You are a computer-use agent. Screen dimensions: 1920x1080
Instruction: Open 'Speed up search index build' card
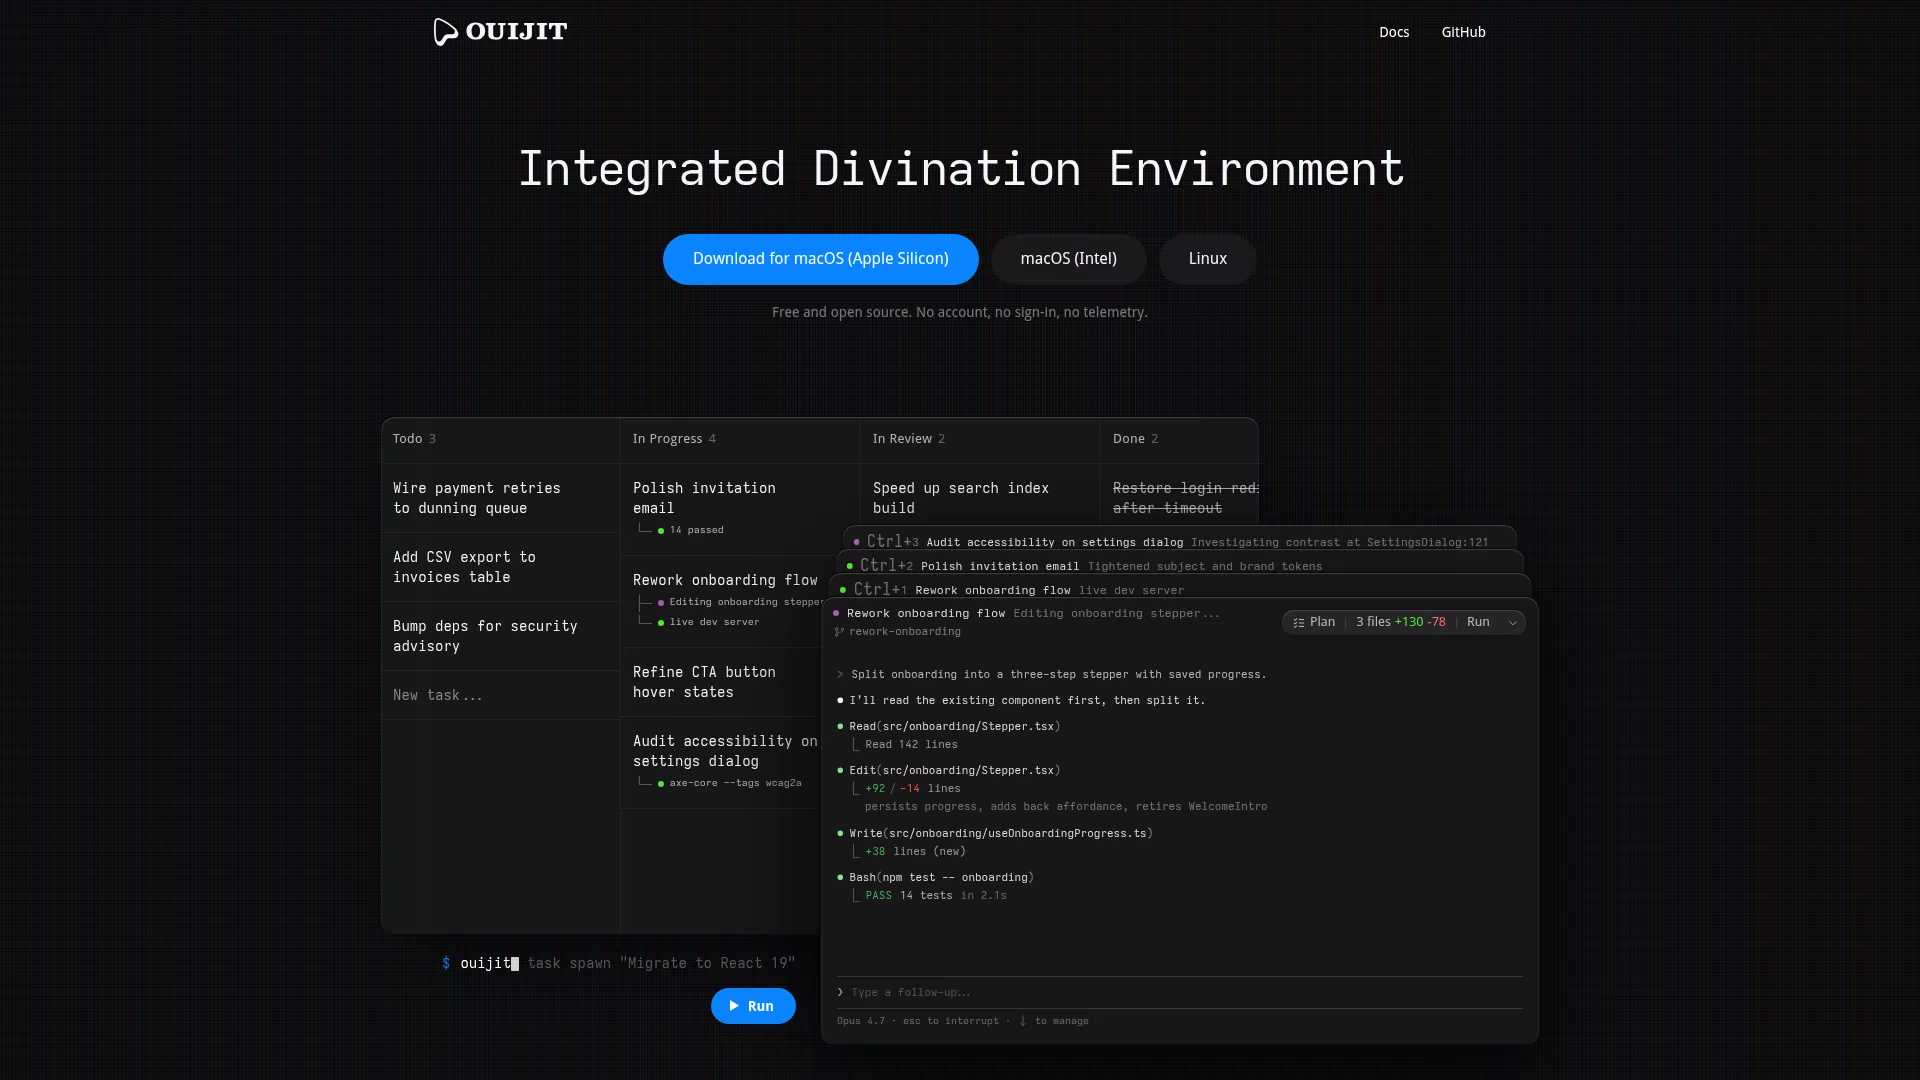tap(980, 498)
